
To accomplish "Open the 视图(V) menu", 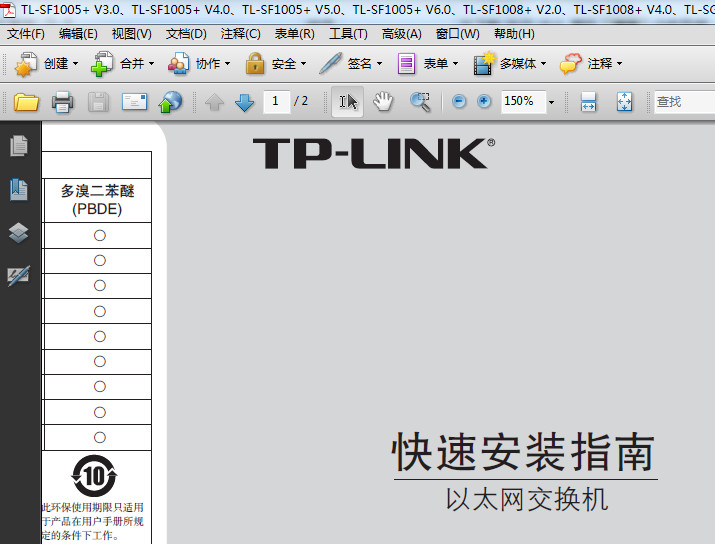I will tap(132, 34).
